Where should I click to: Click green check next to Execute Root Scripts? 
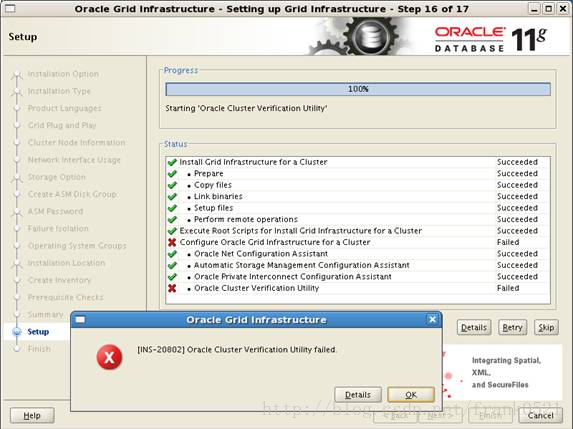coord(172,231)
